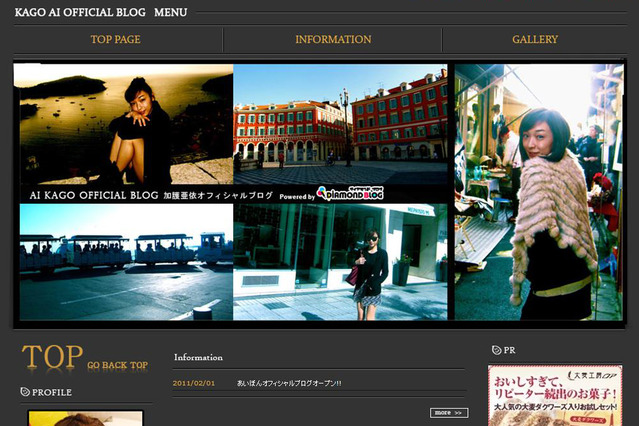The image size is (639, 426).
Task: Click the woman sitting by the sea photo
Action: tap(125, 125)
